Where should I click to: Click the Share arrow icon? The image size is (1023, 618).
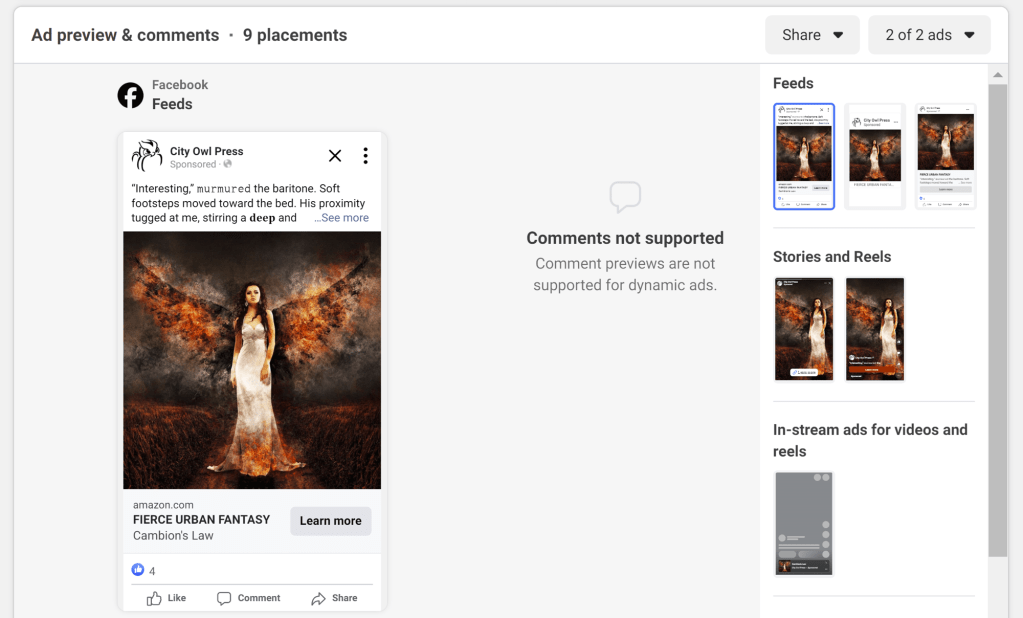tap(318, 598)
